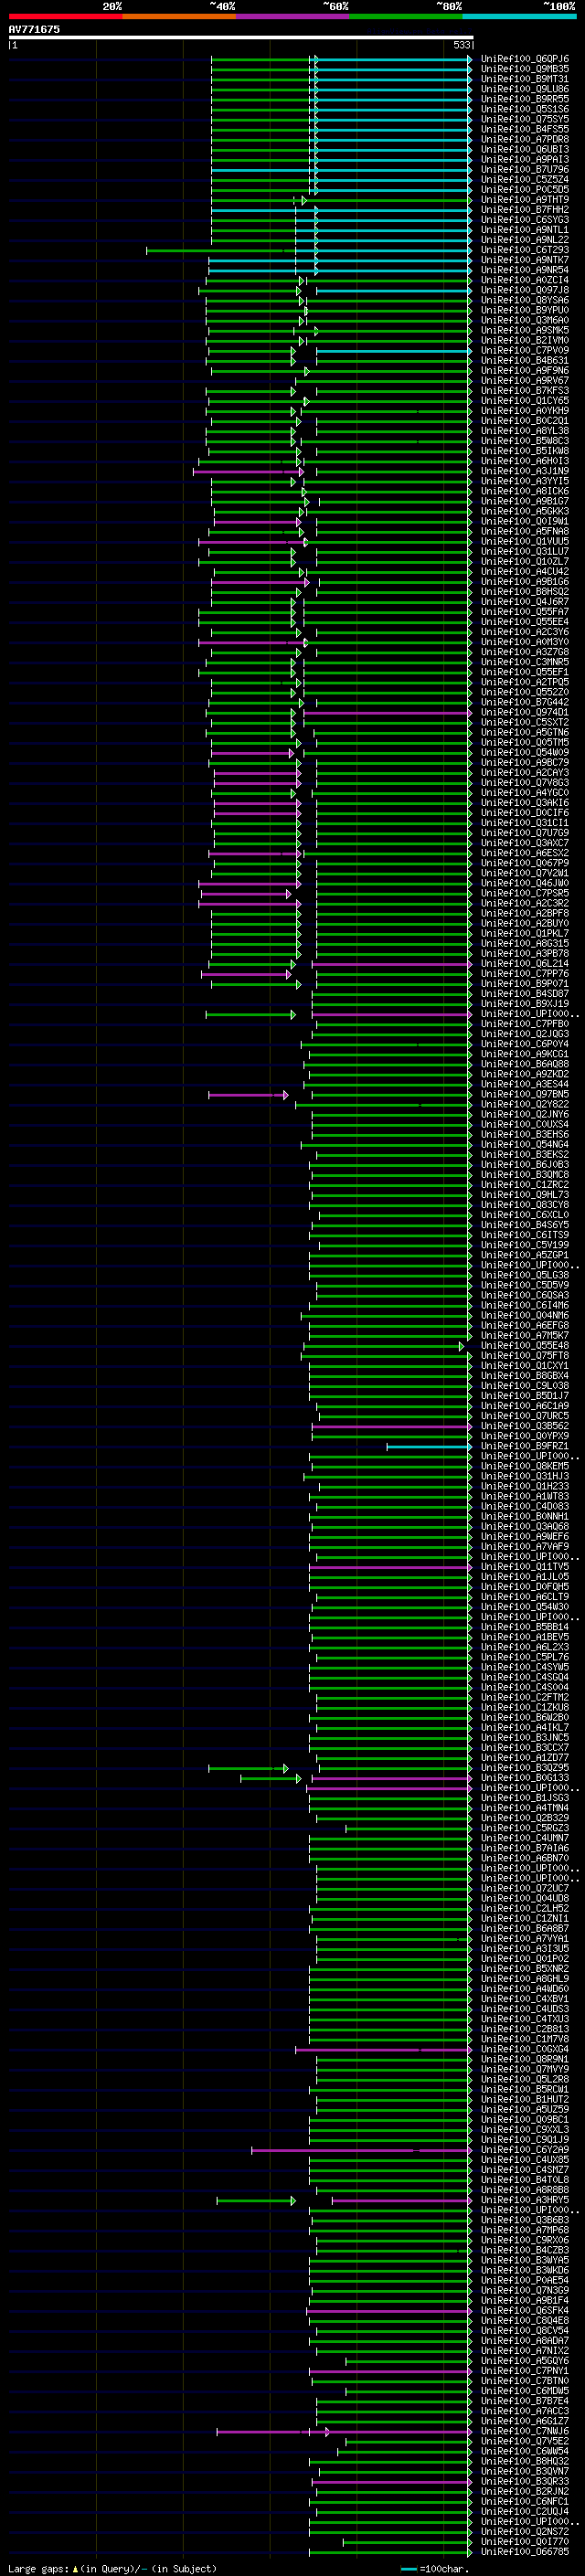Click label UniRef100_A9NTL1

click(x=525, y=230)
